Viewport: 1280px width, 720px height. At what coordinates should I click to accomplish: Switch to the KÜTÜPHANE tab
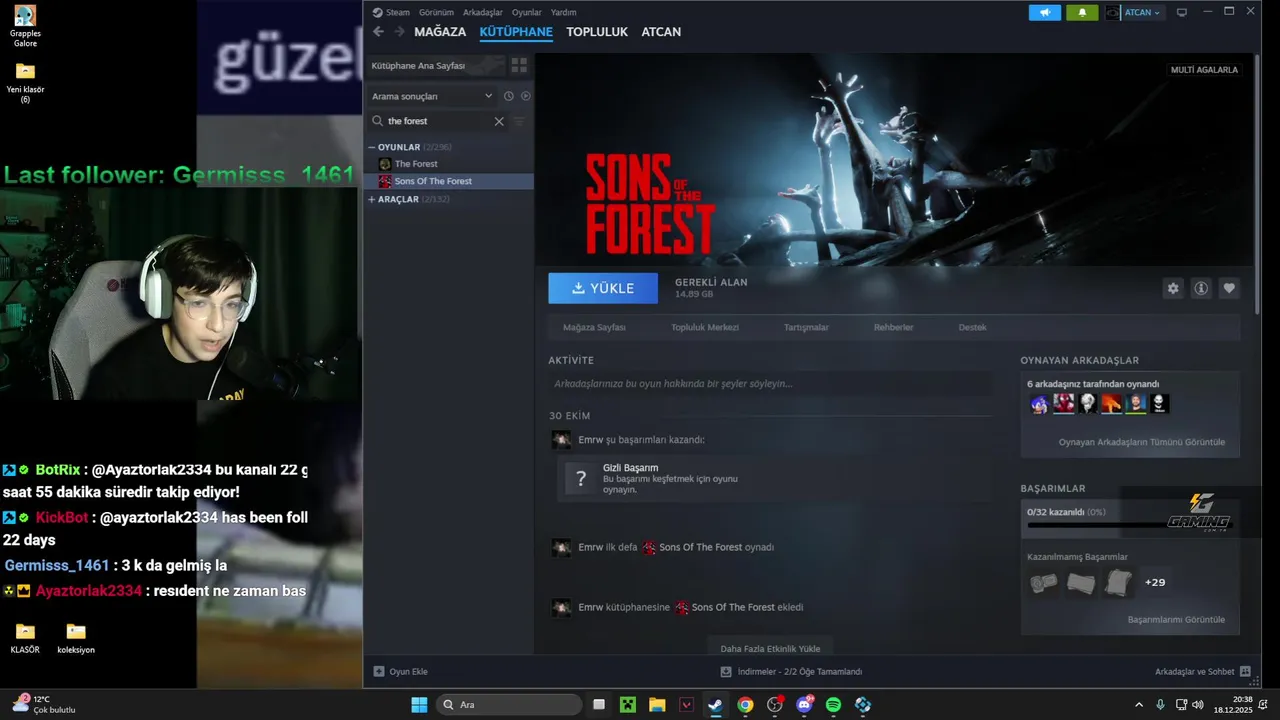point(516,32)
